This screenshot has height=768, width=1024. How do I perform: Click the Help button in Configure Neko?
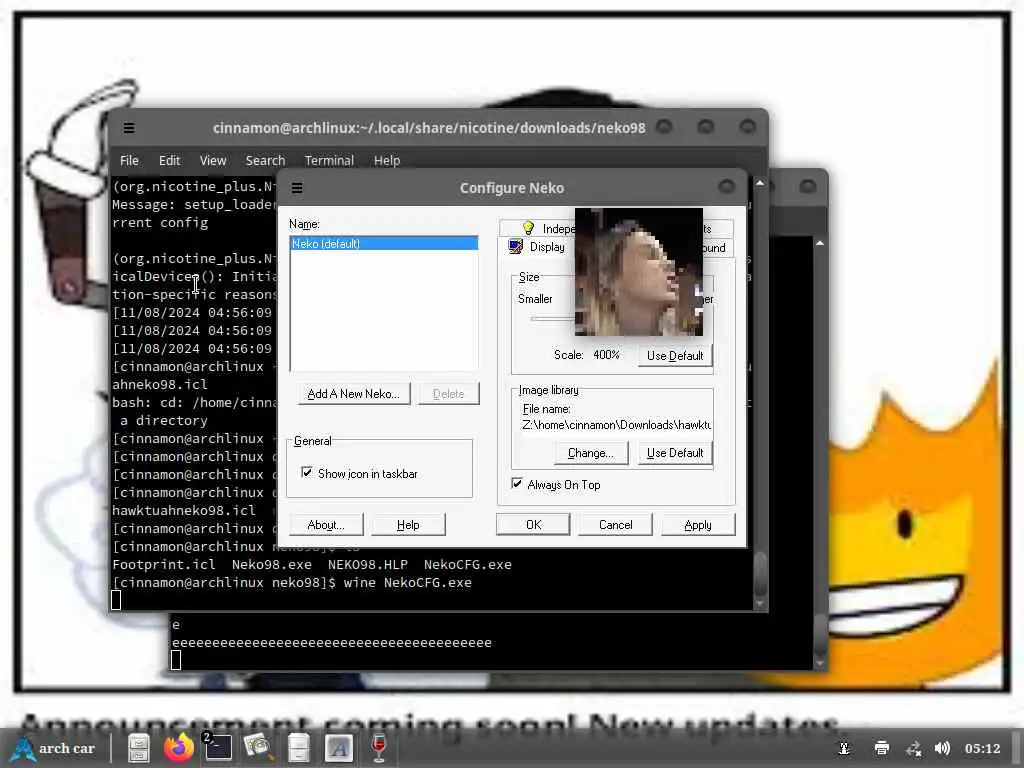click(408, 525)
